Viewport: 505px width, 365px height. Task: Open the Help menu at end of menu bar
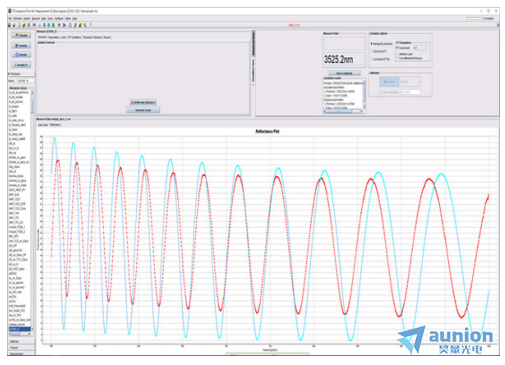pos(75,19)
